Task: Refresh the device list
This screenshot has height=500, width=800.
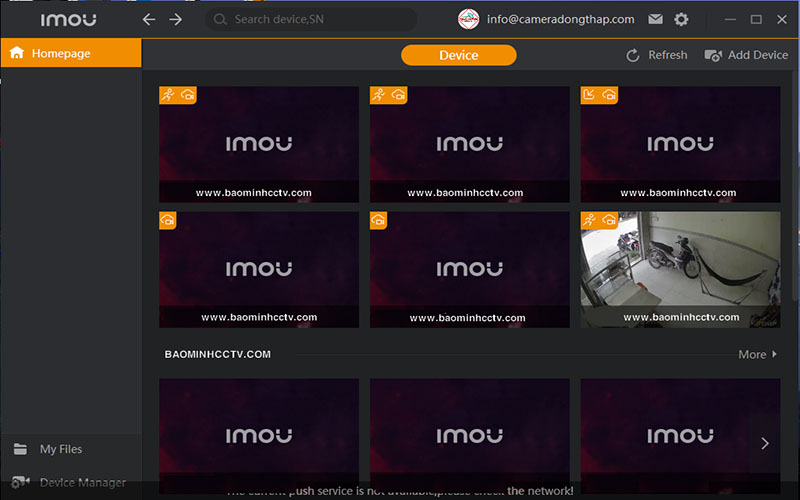Action: tap(657, 55)
